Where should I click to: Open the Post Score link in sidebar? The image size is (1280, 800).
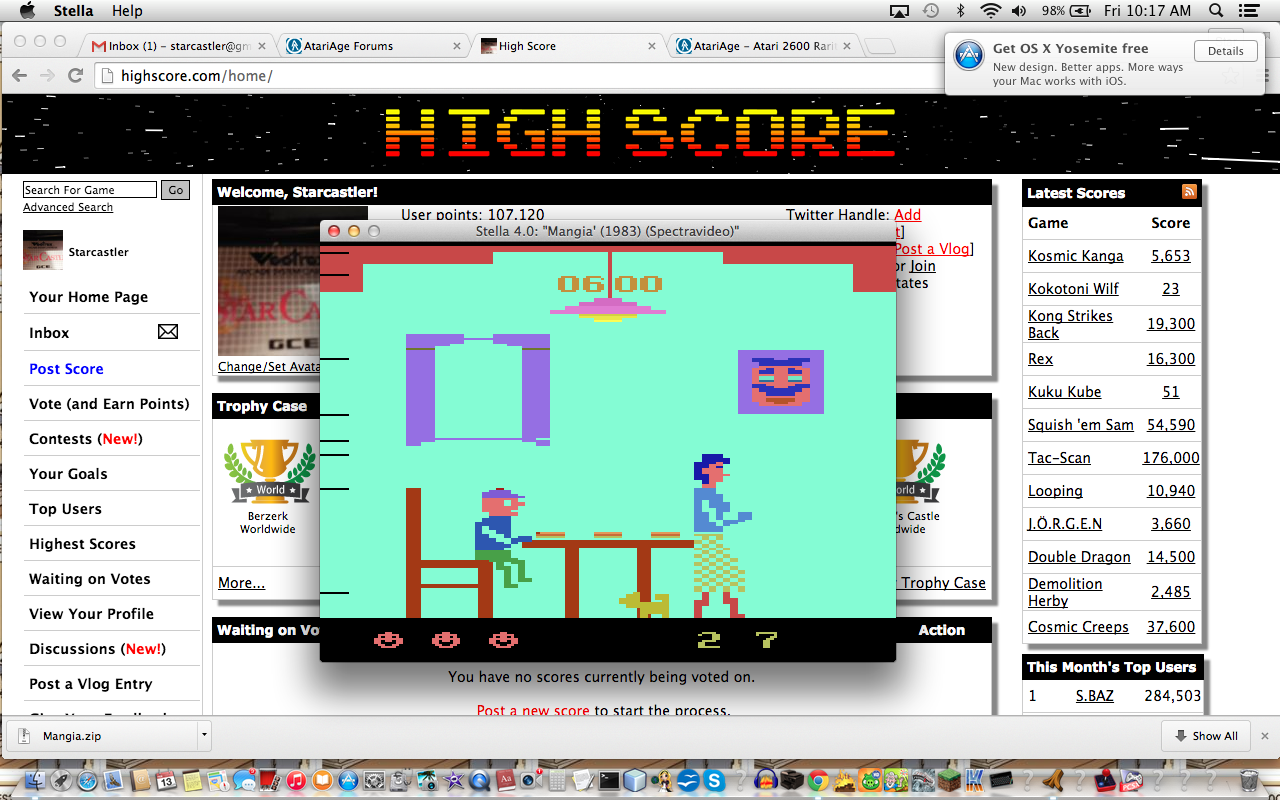point(66,368)
